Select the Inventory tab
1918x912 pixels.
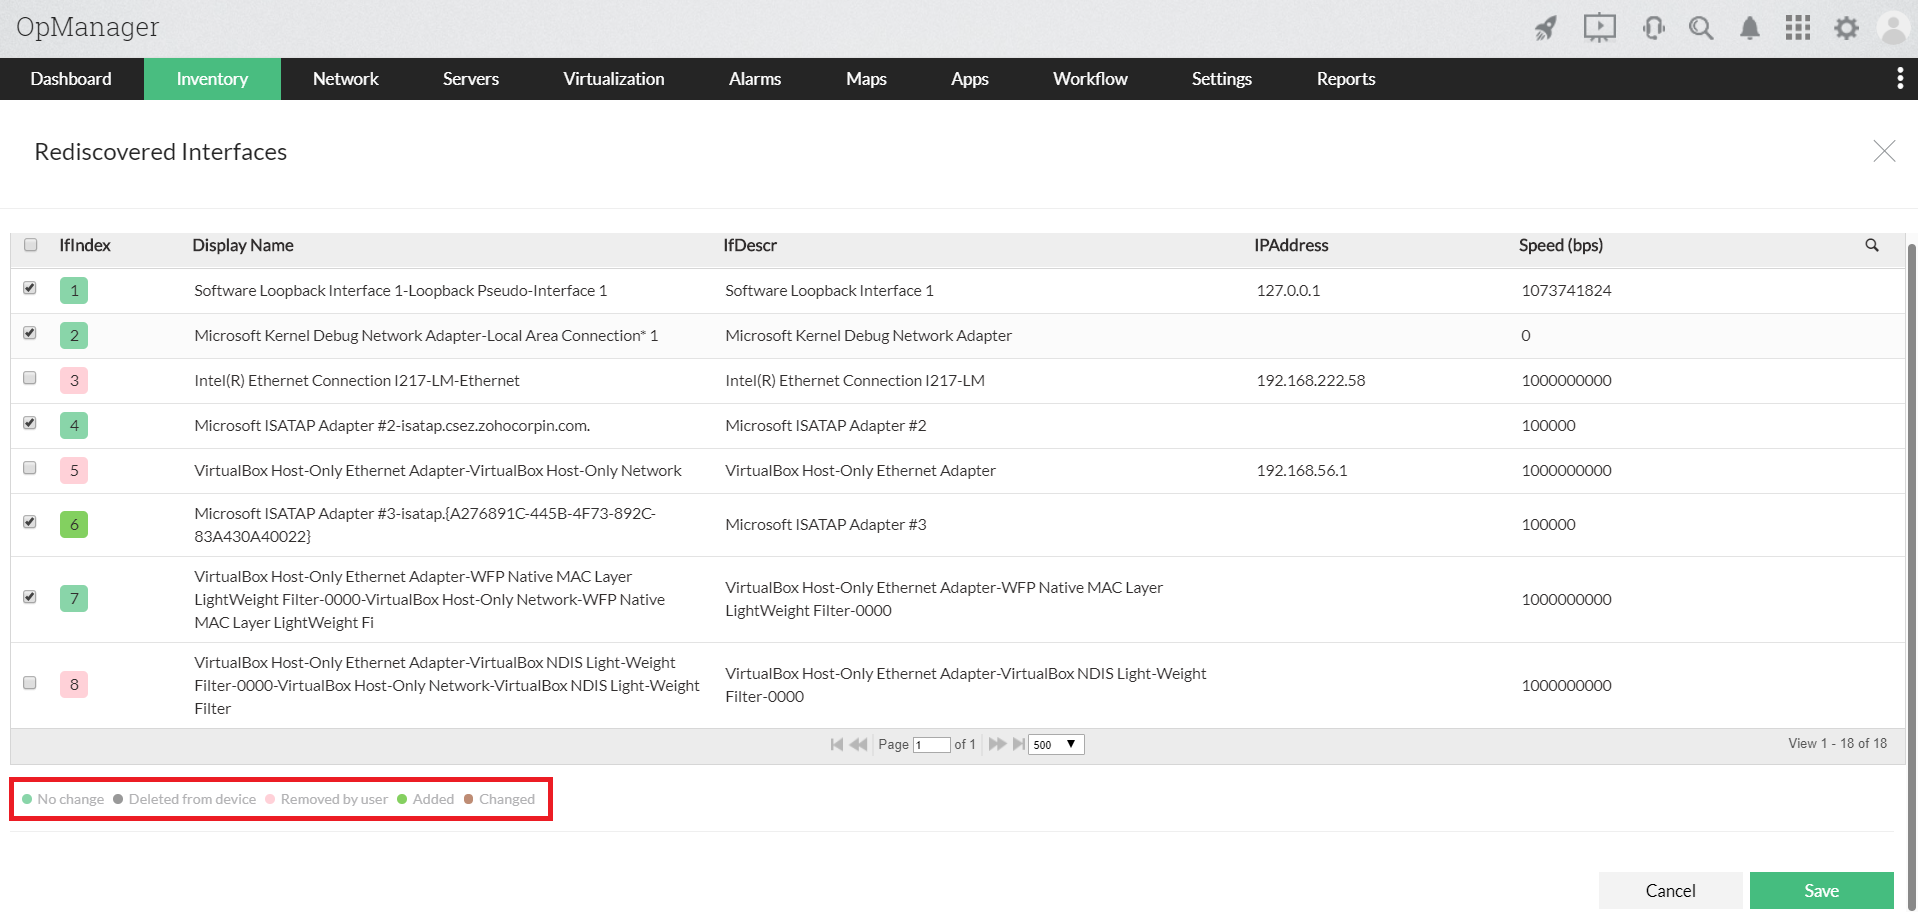coord(212,79)
